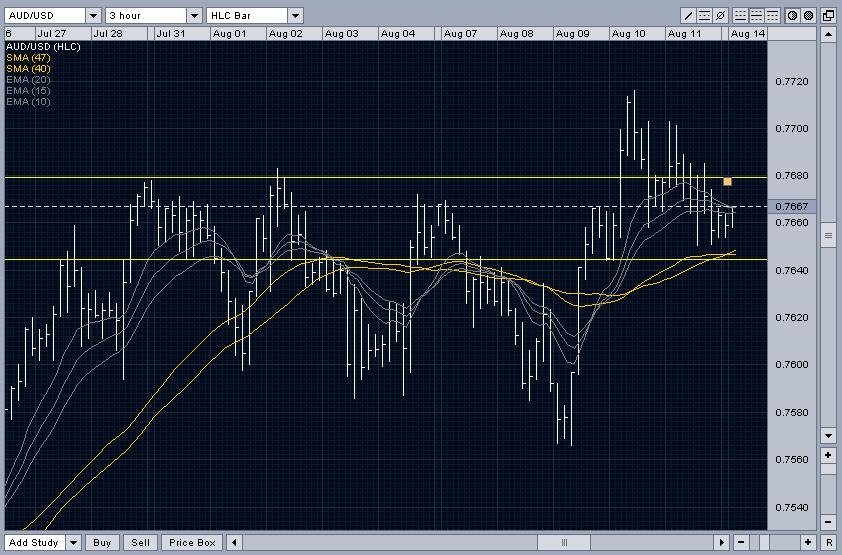Viewport: 842px width, 555px height.
Task: Click the orange price marker square near 0.7680
Action: point(727,181)
